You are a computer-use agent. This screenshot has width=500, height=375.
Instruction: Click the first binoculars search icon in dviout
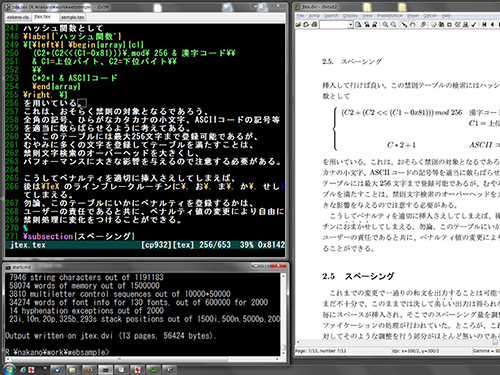(x=367, y=24)
